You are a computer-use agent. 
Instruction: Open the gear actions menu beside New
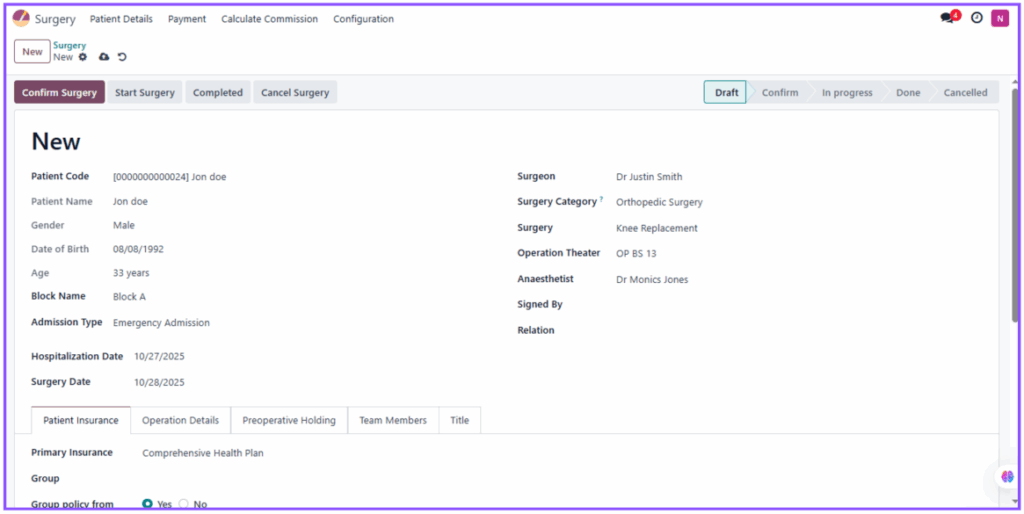click(x=83, y=57)
